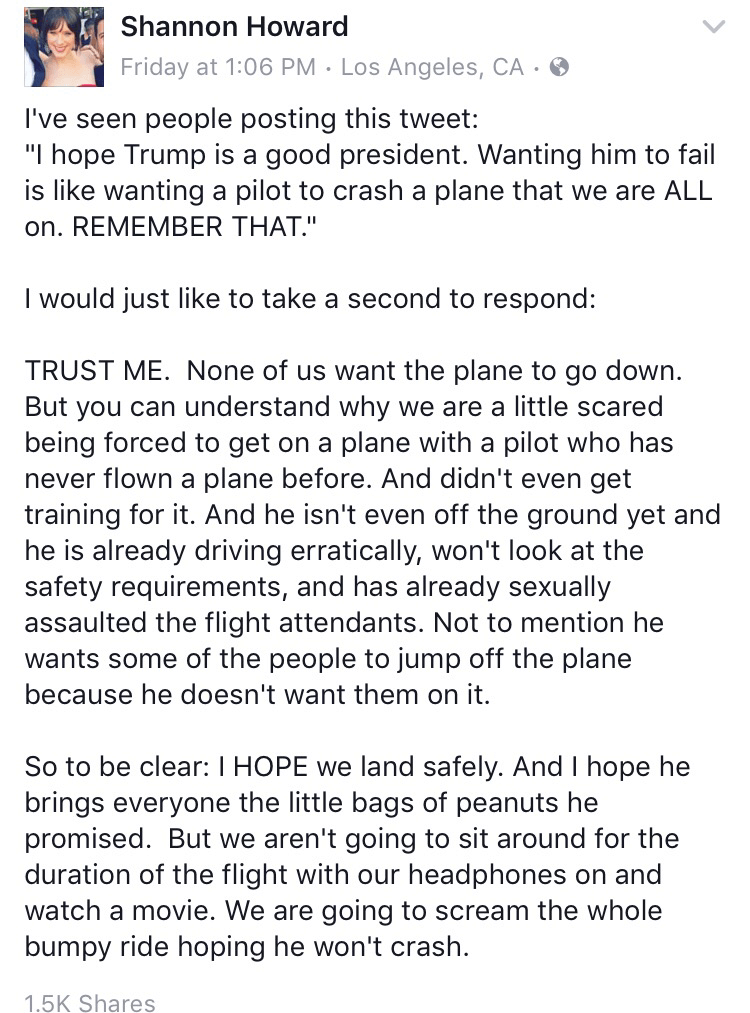
Task: Open the post options chevron menu
Action: pos(714,27)
